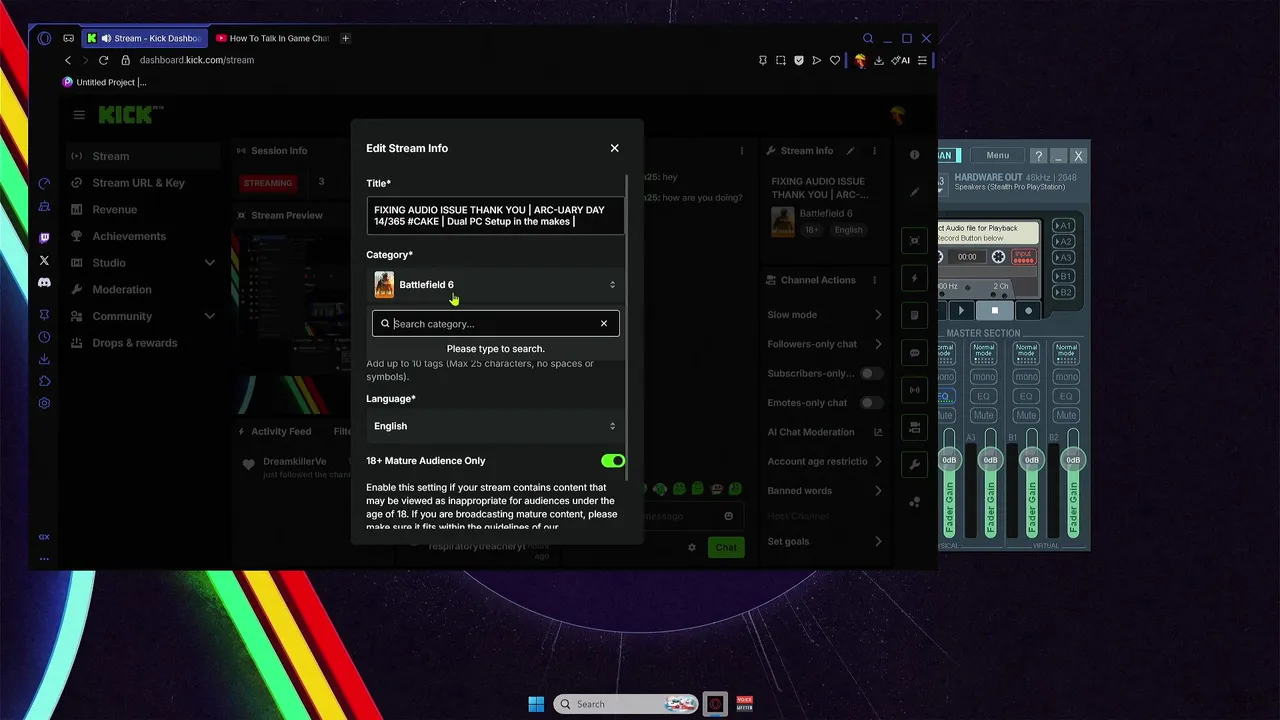Toggle Voicemeeter A1 output button

pos(1064,225)
